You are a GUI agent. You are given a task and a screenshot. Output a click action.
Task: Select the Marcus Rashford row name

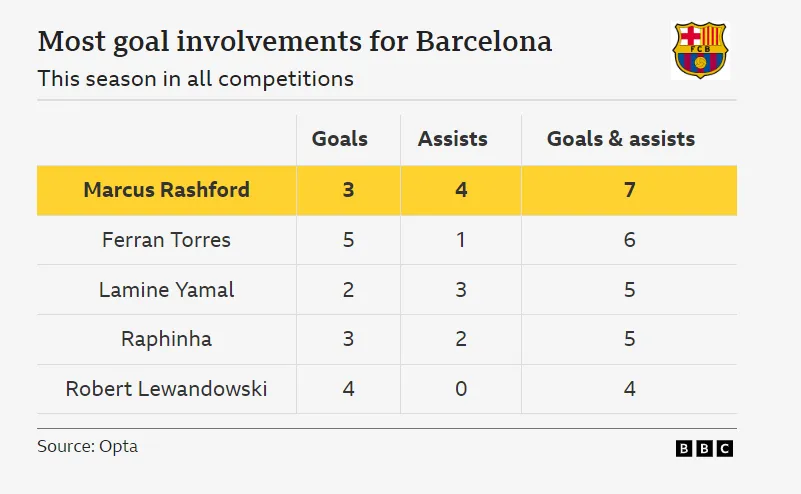[167, 190]
